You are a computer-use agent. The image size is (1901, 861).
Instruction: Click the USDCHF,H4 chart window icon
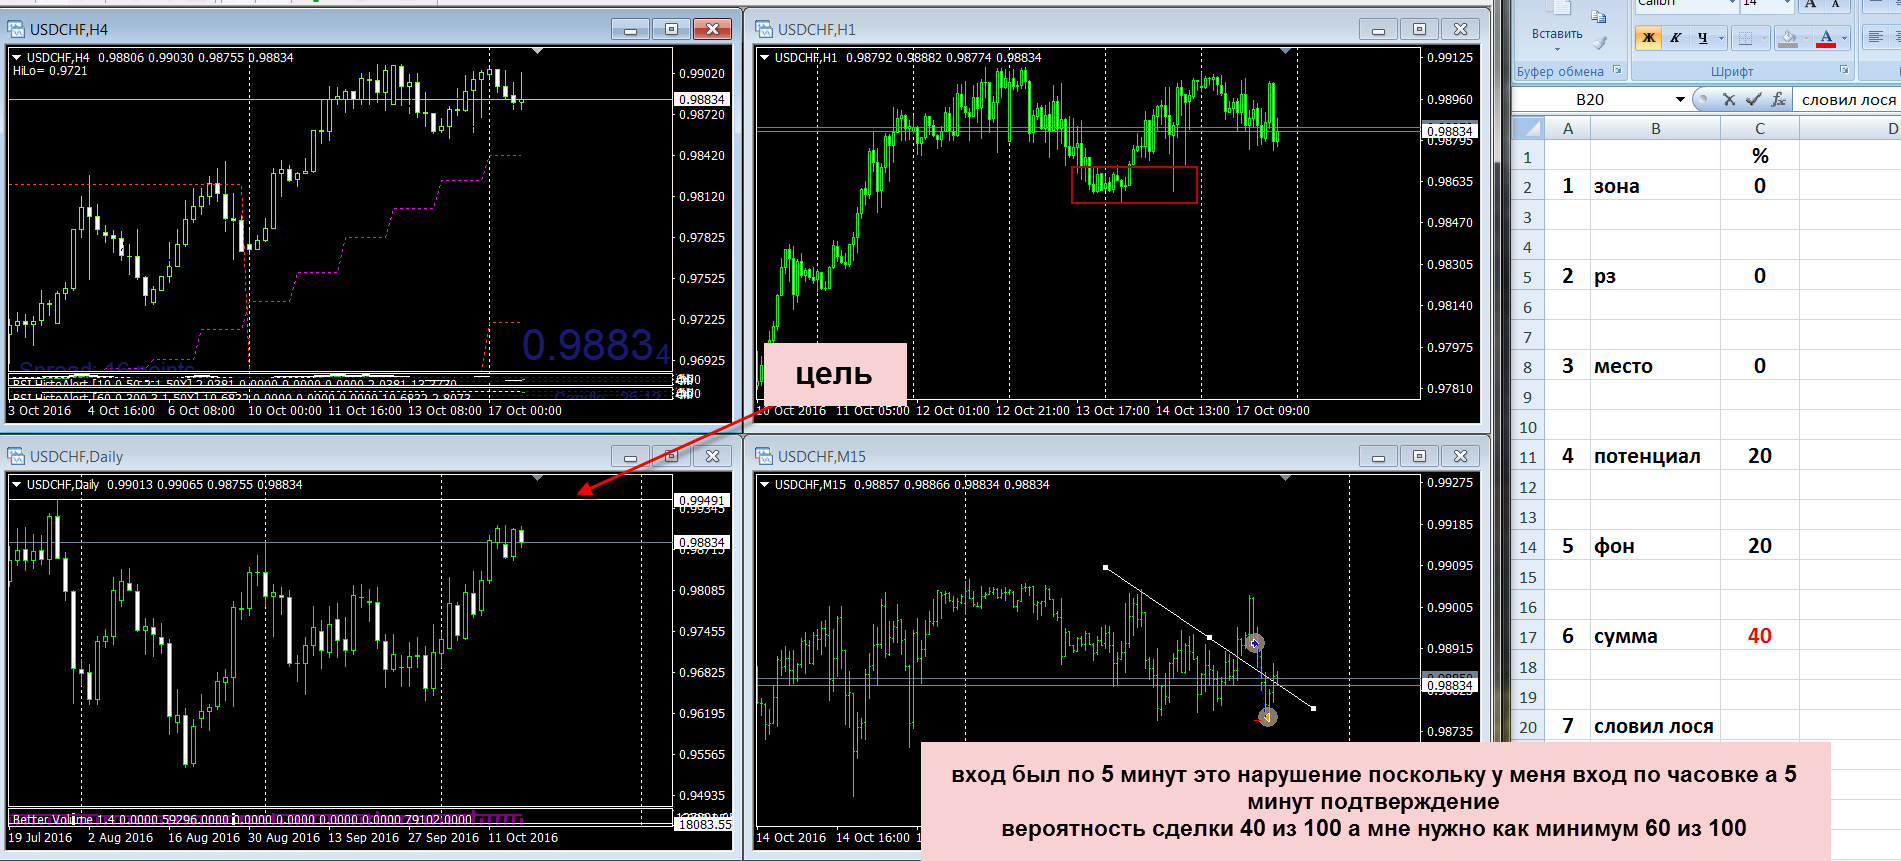coord(17,29)
